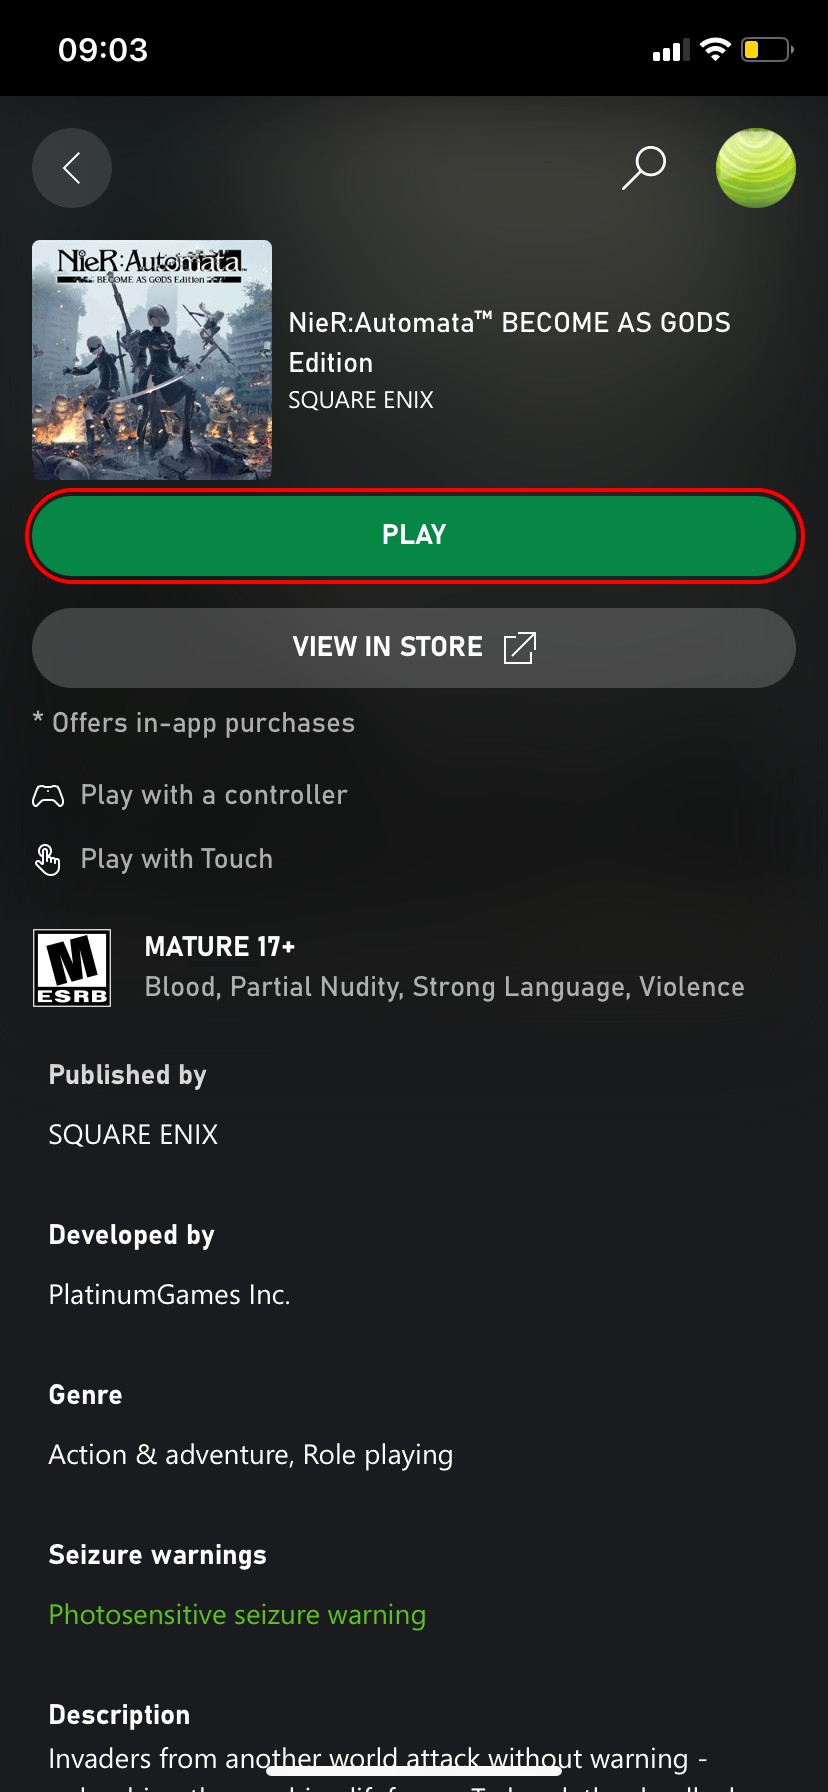
Task: Tap the touch hand icon
Action: click(x=48, y=859)
